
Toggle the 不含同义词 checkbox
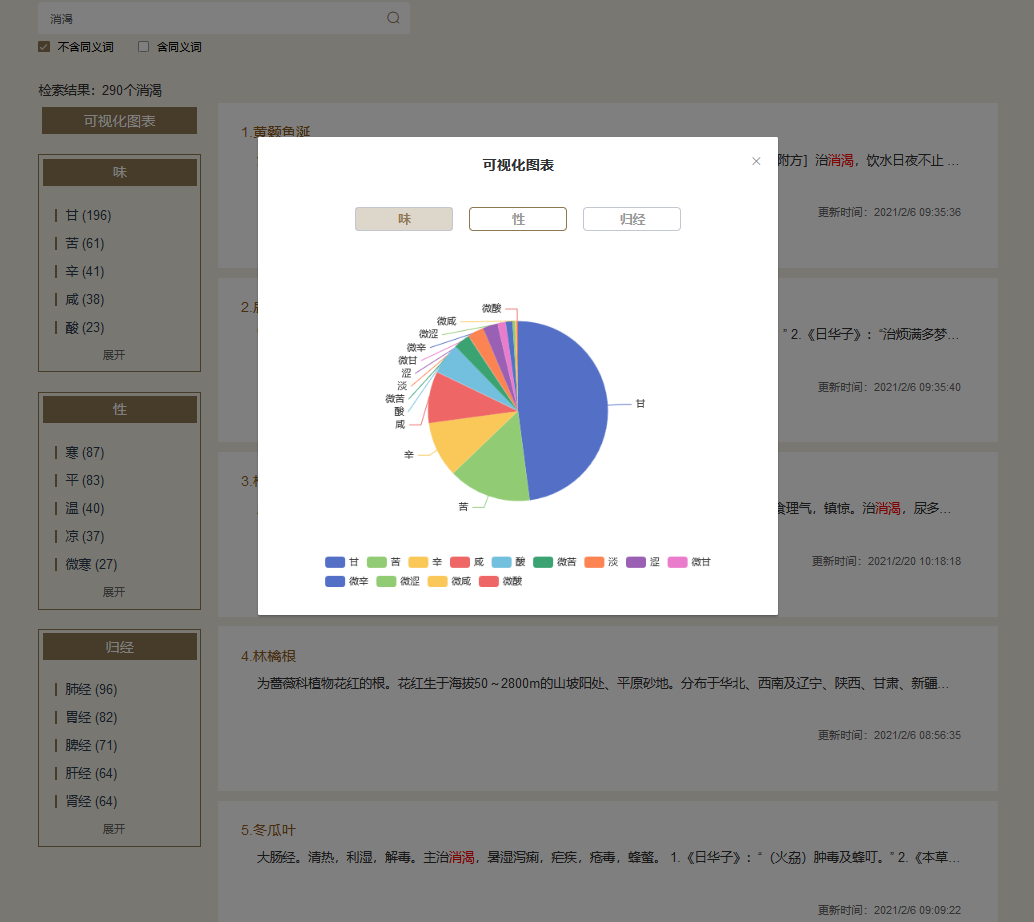coord(44,47)
